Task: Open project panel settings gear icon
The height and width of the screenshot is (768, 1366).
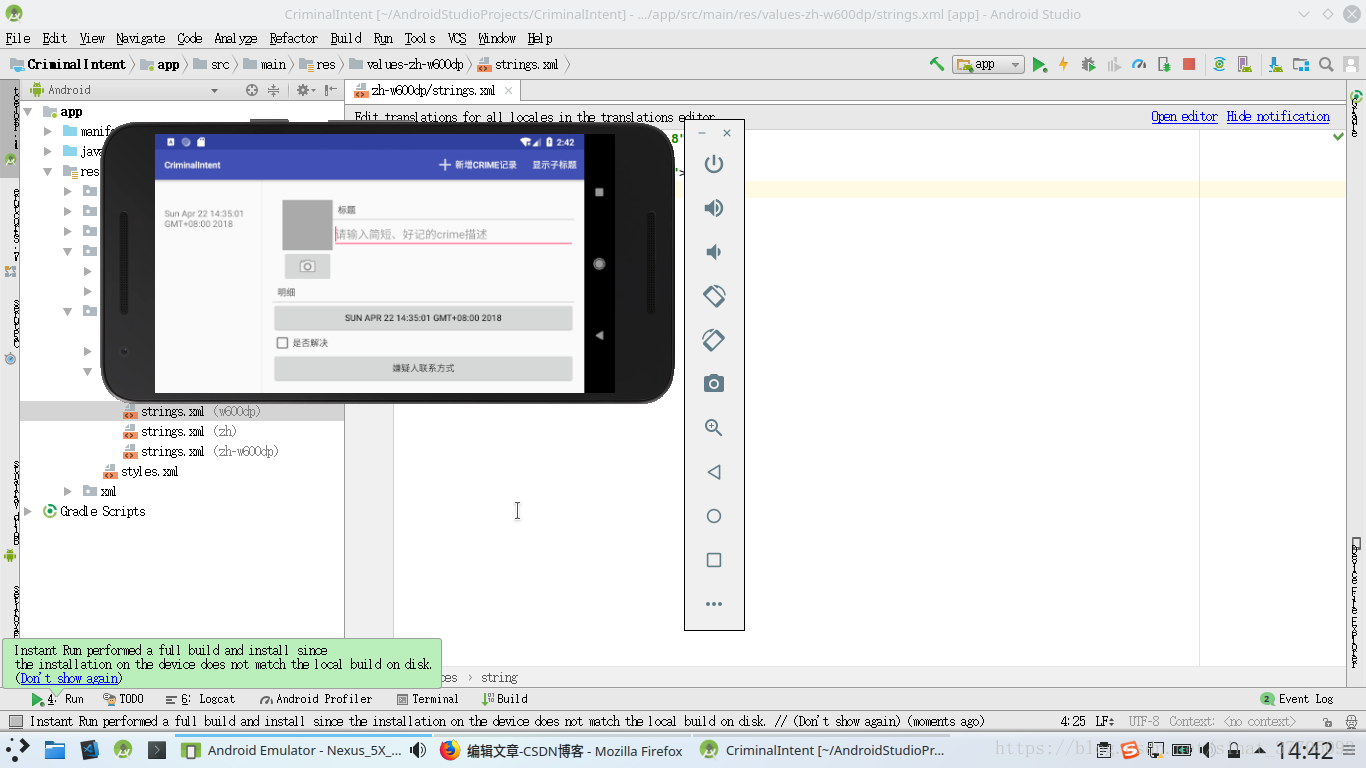Action: [304, 90]
